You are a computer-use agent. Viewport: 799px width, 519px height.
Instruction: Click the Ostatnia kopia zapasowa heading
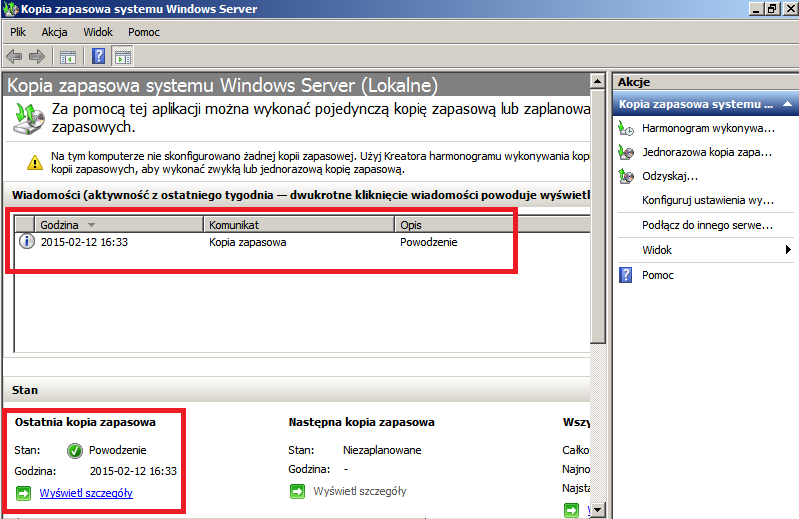[x=85, y=422]
